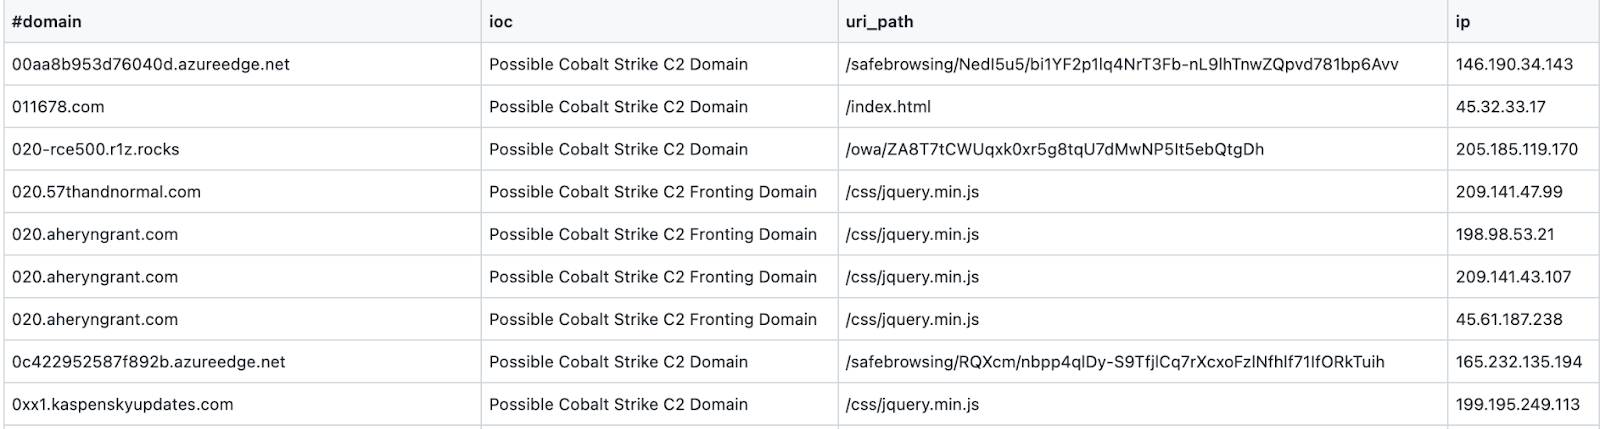Click the ioc column header
This screenshot has width=1600, height=429.
tap(501, 21)
